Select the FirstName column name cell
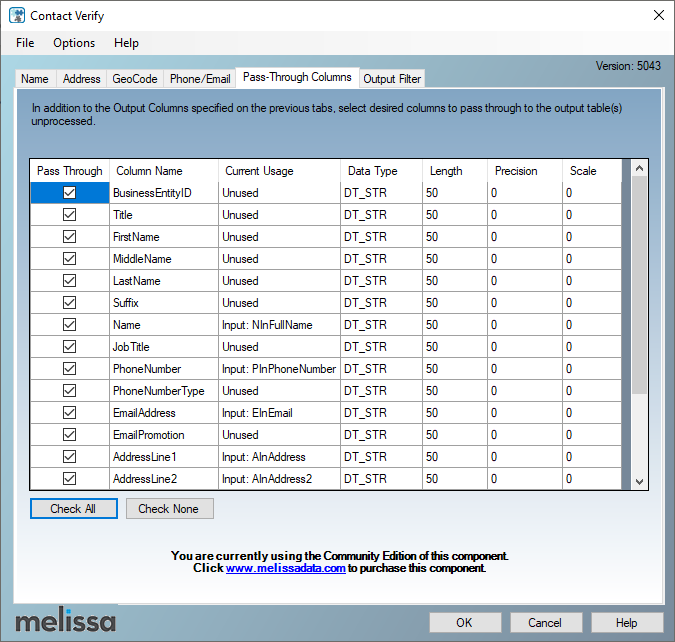 coord(164,236)
